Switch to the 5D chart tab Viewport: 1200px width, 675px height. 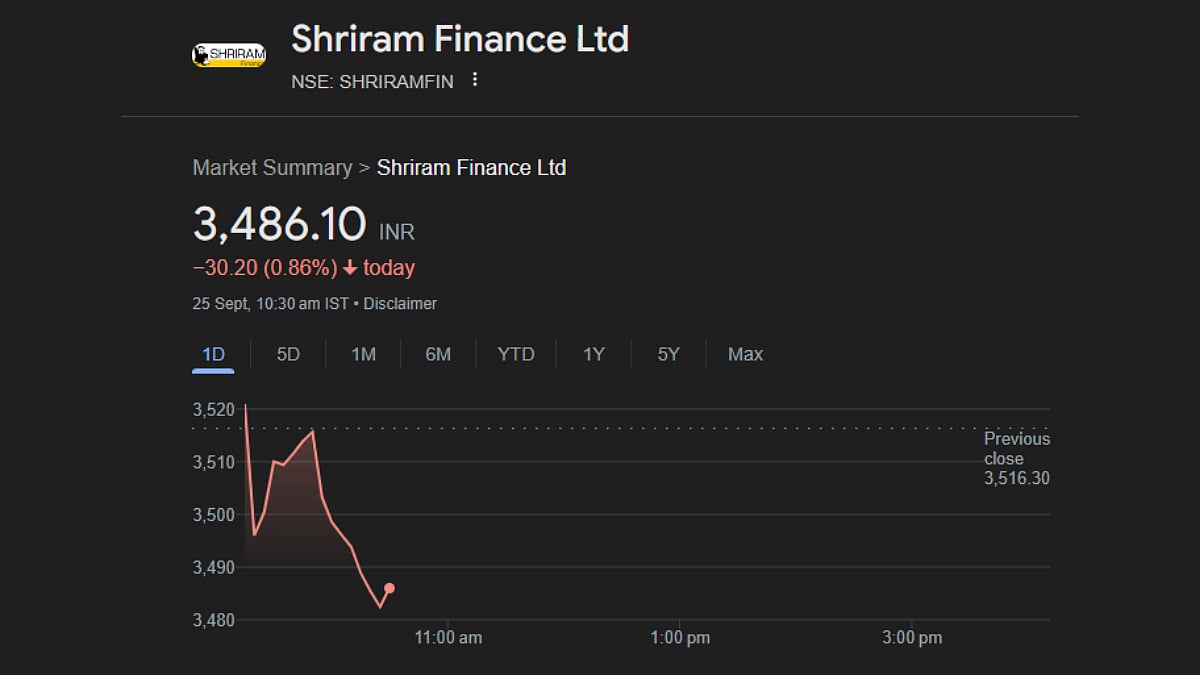pos(288,354)
